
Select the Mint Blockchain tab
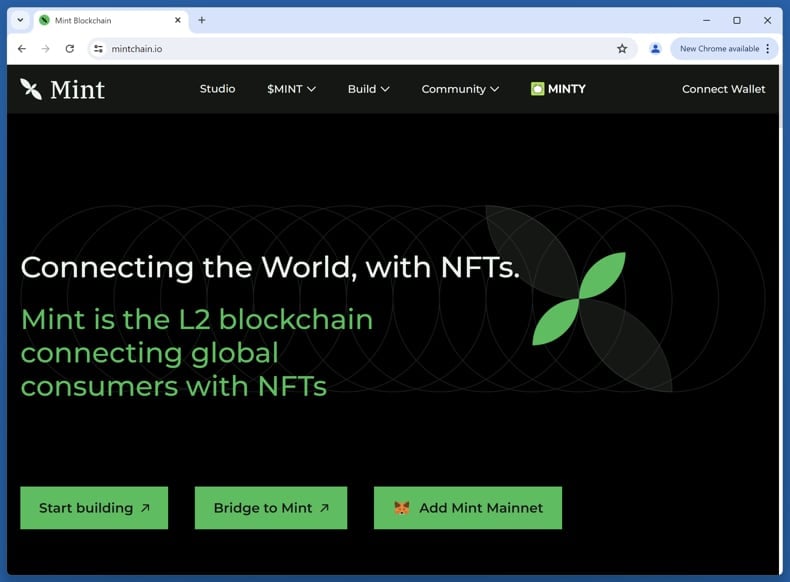click(111, 20)
